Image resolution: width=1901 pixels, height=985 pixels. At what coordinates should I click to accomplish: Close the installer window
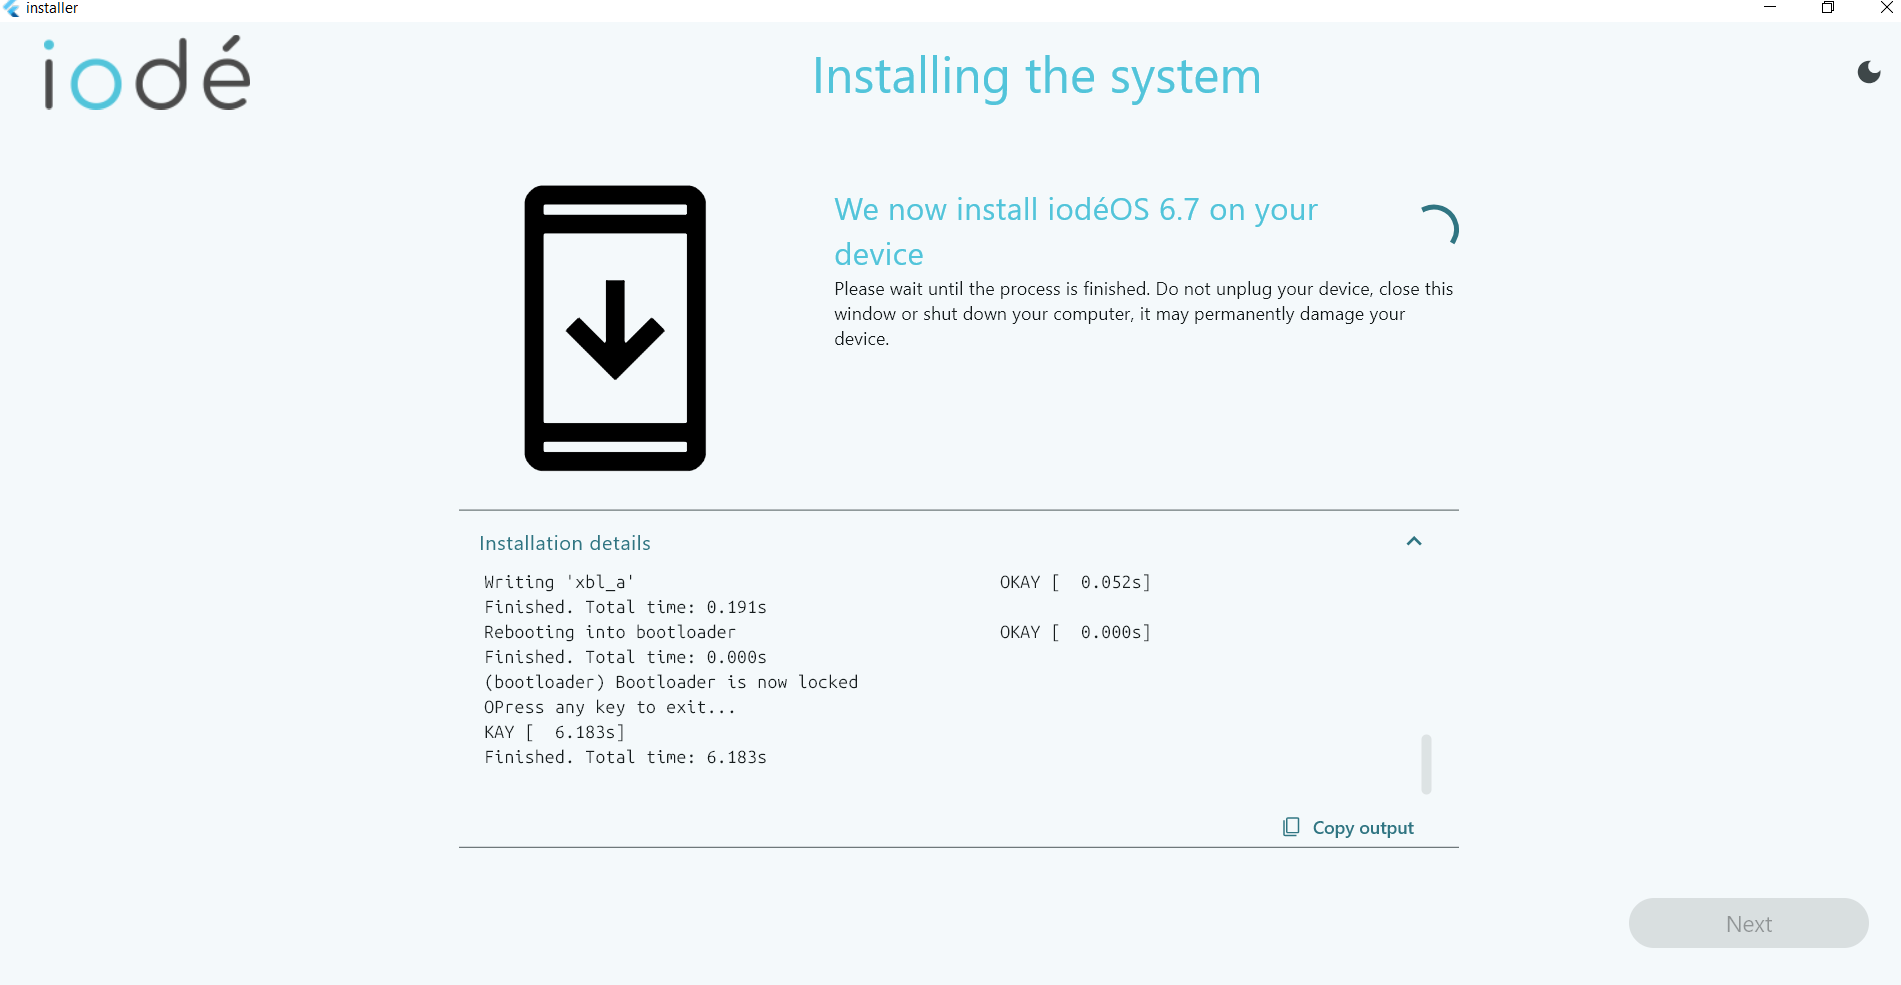(1885, 8)
